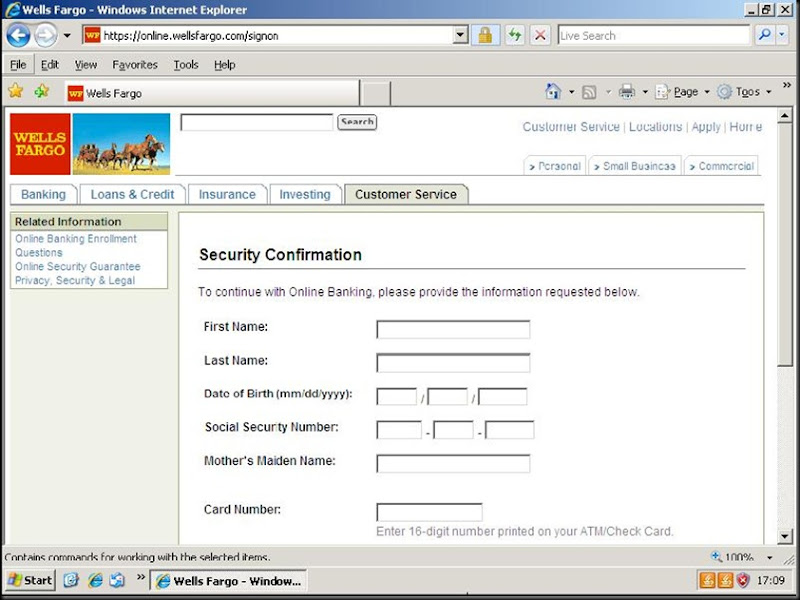Viewport: 800px width, 600px height.
Task: Open the Tools menu in menu bar
Action: pyautogui.click(x=186, y=65)
